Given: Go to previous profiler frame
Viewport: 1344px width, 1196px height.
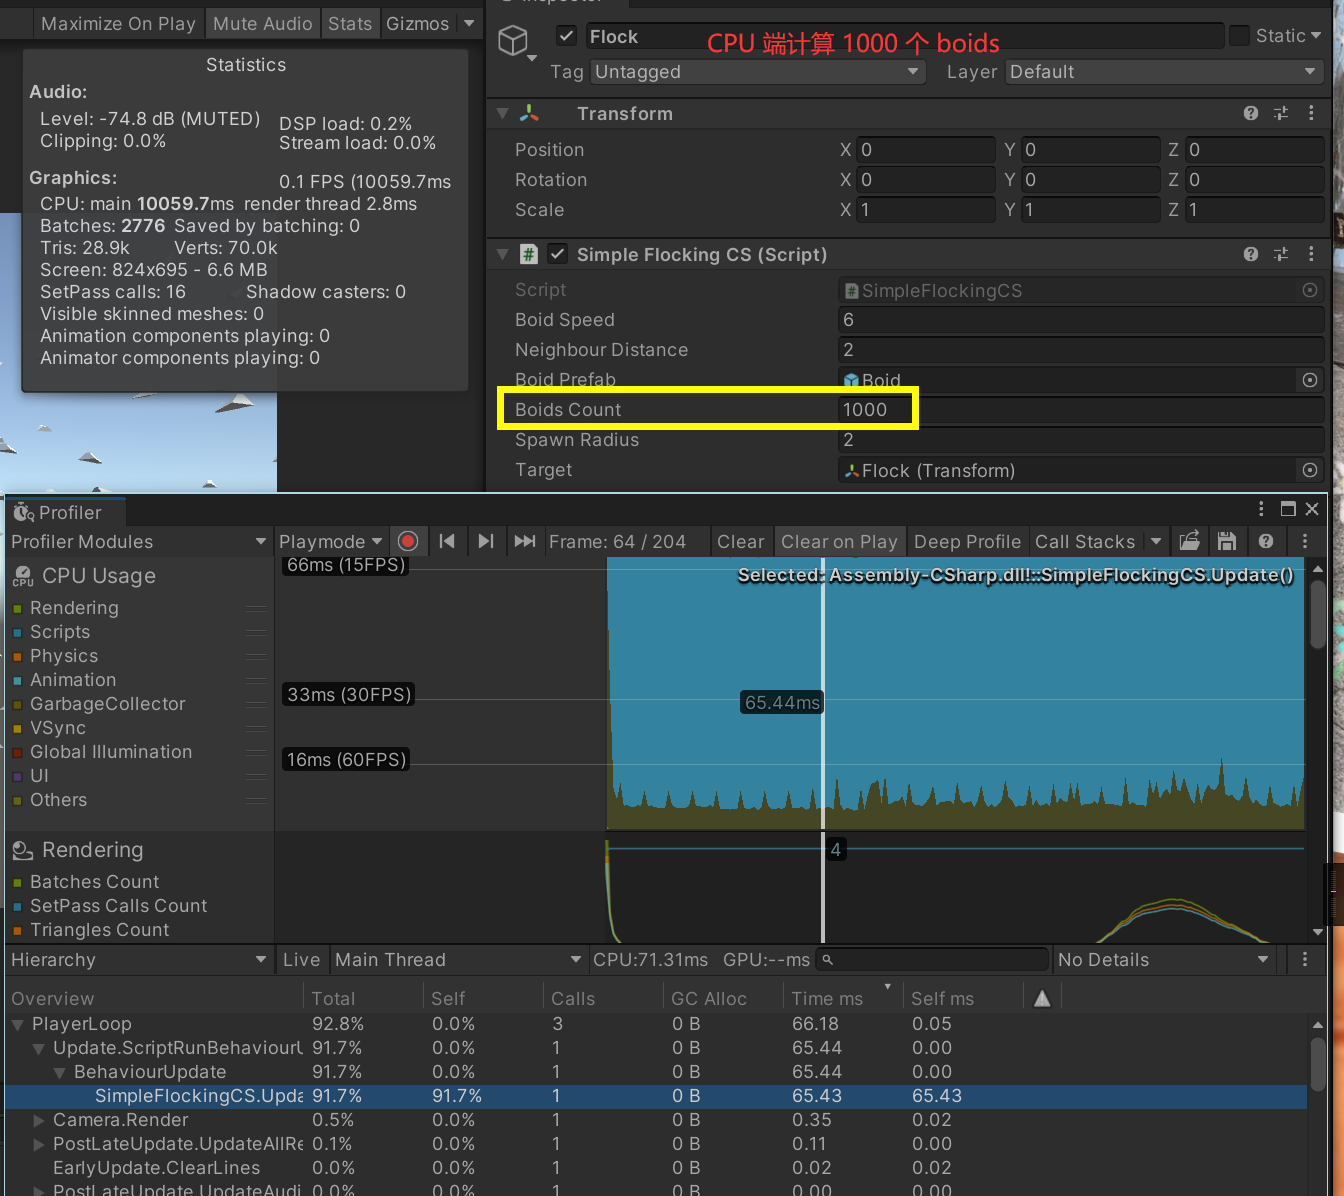Looking at the screenshot, I should (x=447, y=541).
